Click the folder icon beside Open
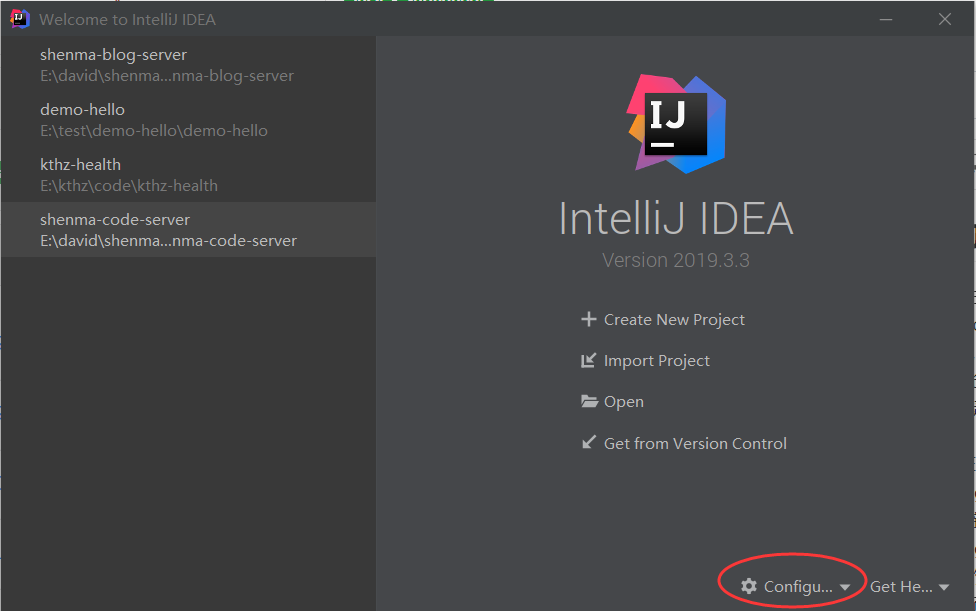The image size is (976, 611). pos(589,401)
